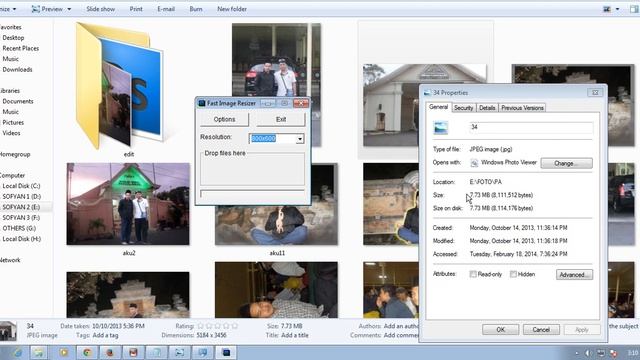Screen dimensions: 640x360
Task: Open Downloads in the sidebar
Action: [x=17, y=69]
